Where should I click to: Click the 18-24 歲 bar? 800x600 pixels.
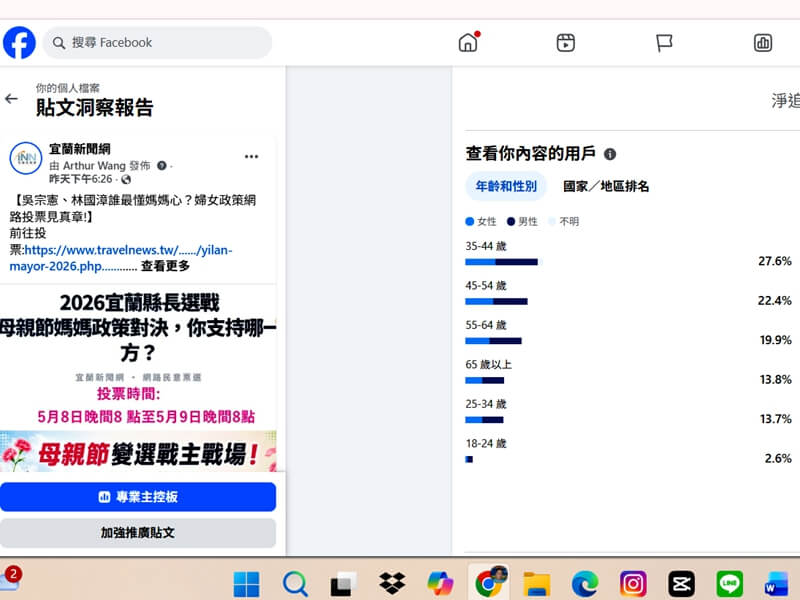[x=469, y=459]
